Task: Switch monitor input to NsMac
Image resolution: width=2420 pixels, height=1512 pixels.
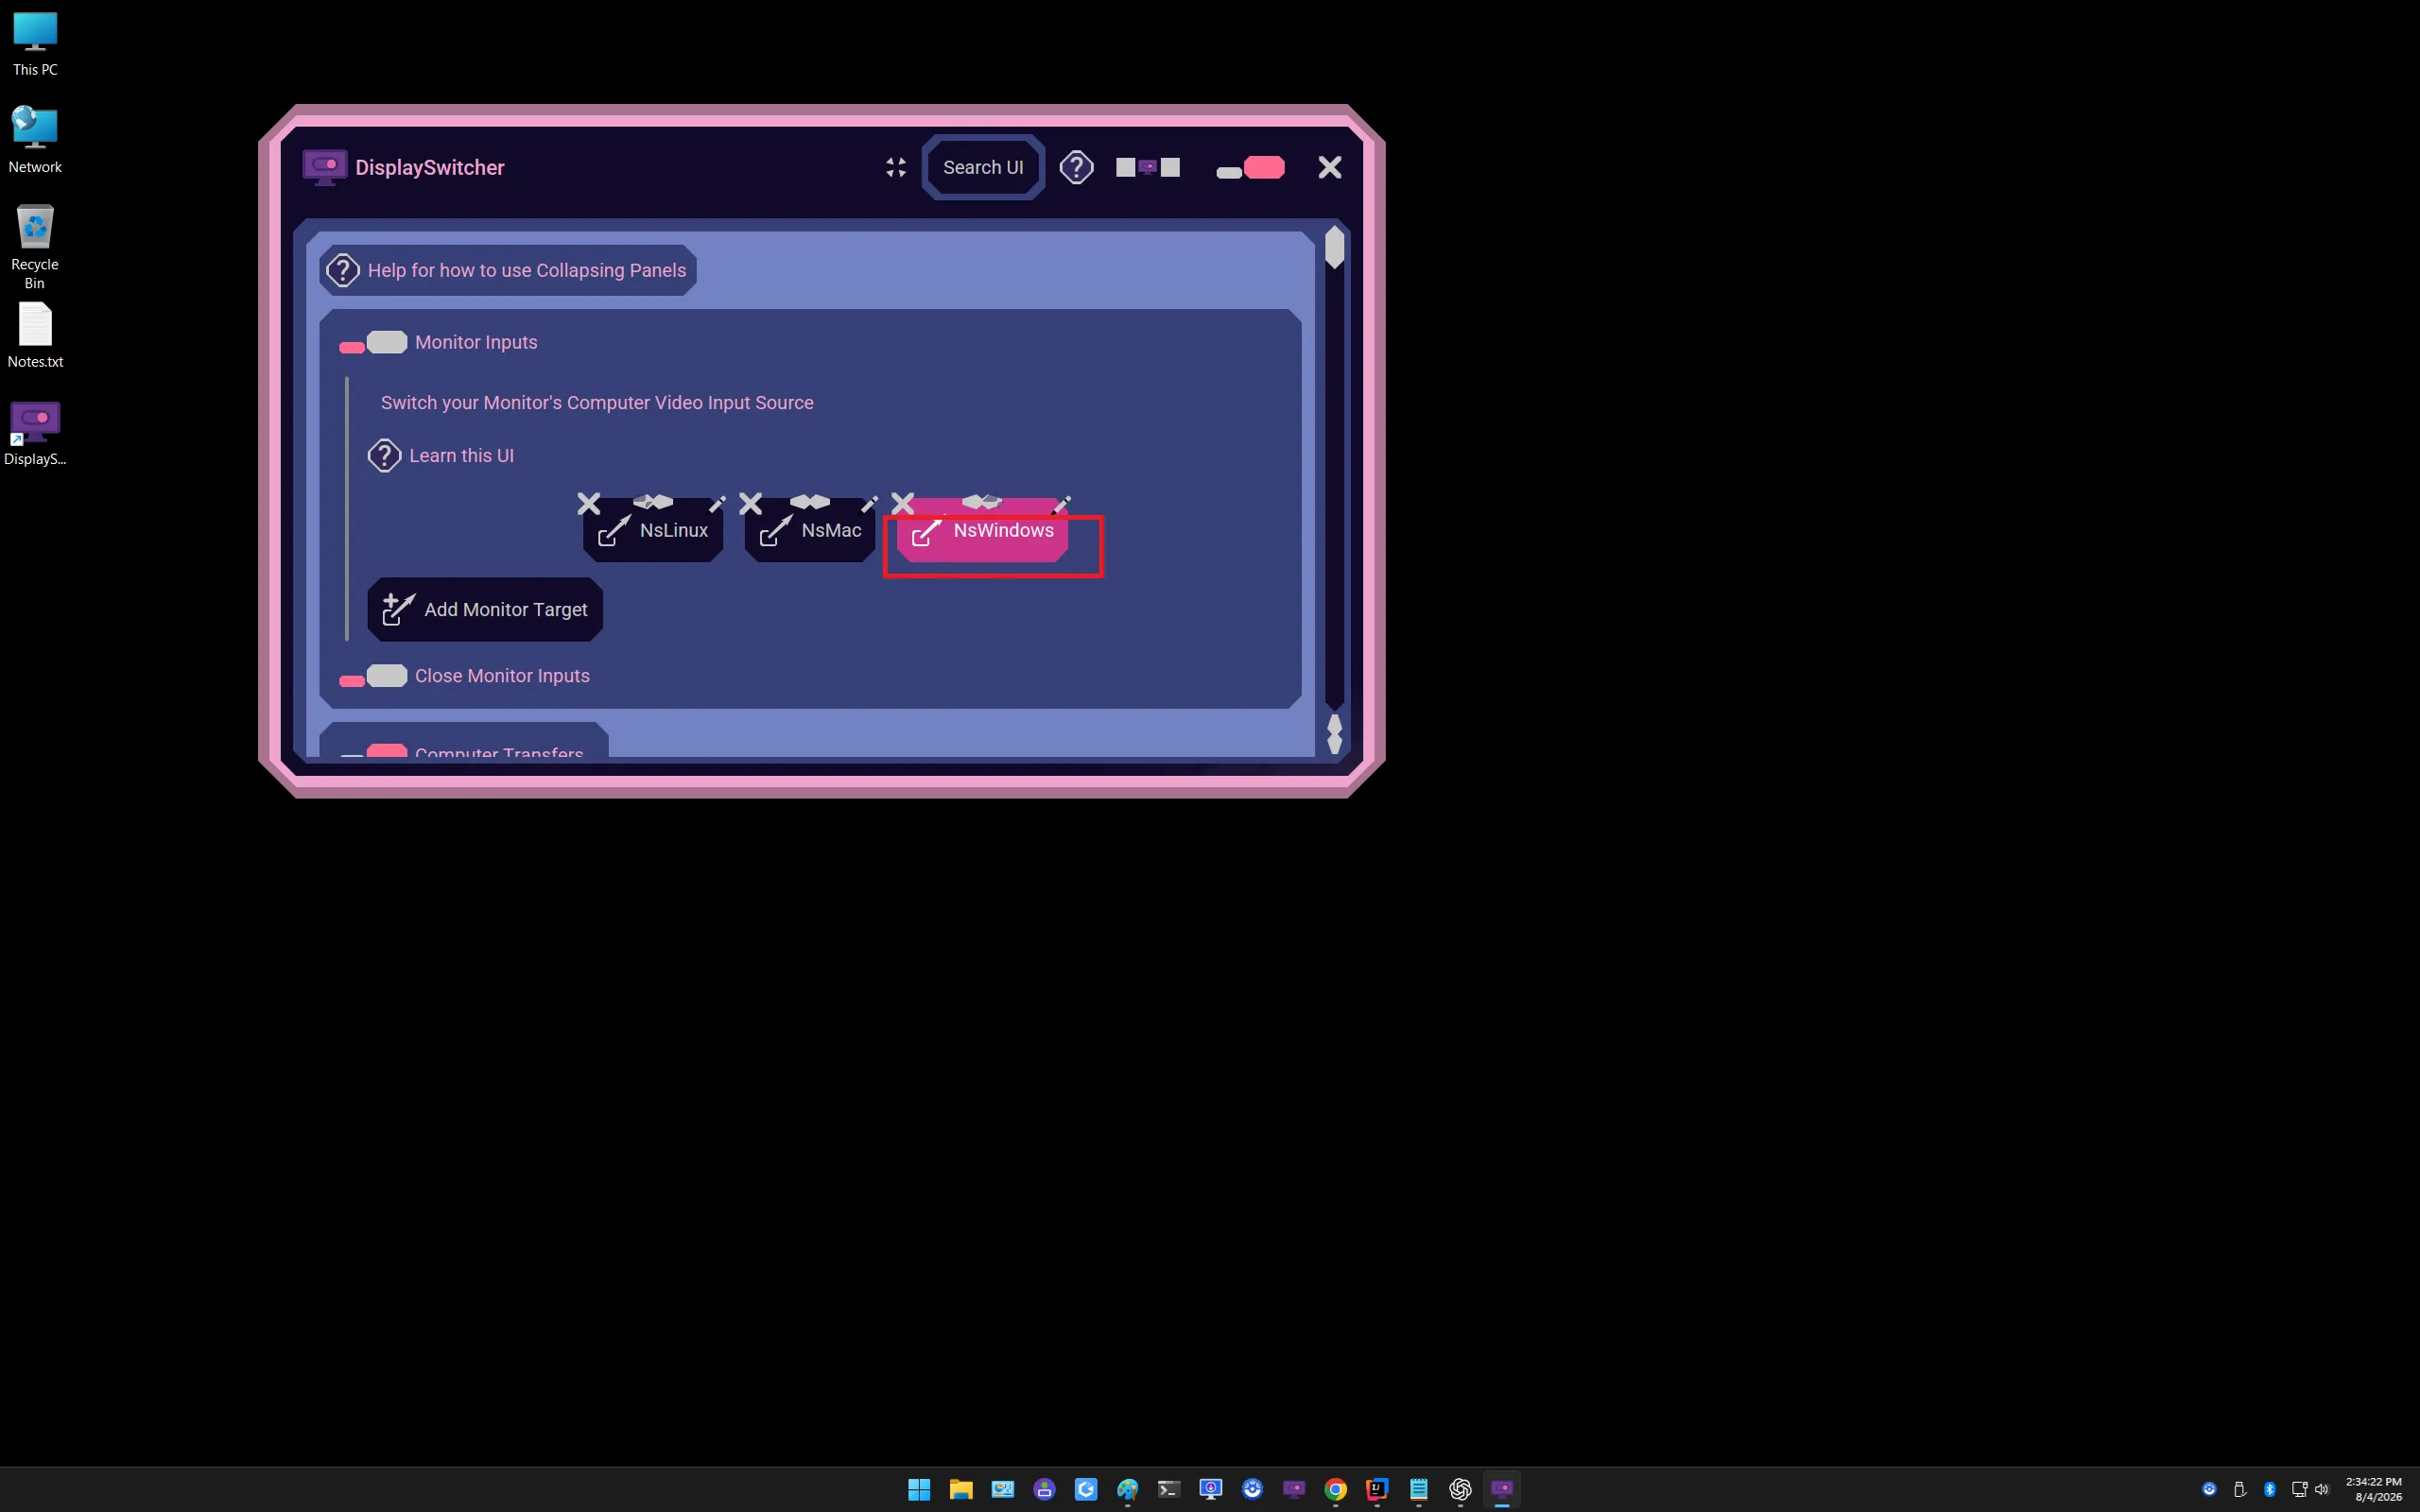Action: [x=810, y=531]
